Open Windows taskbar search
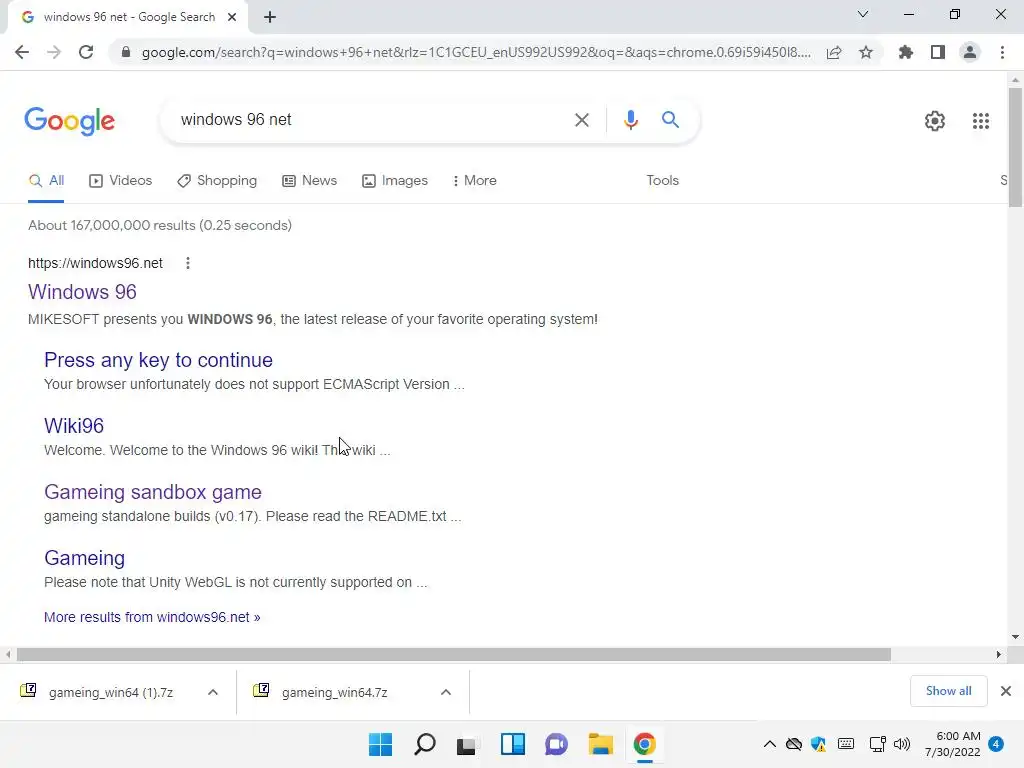Viewport: 1024px width, 768px height. 424,744
